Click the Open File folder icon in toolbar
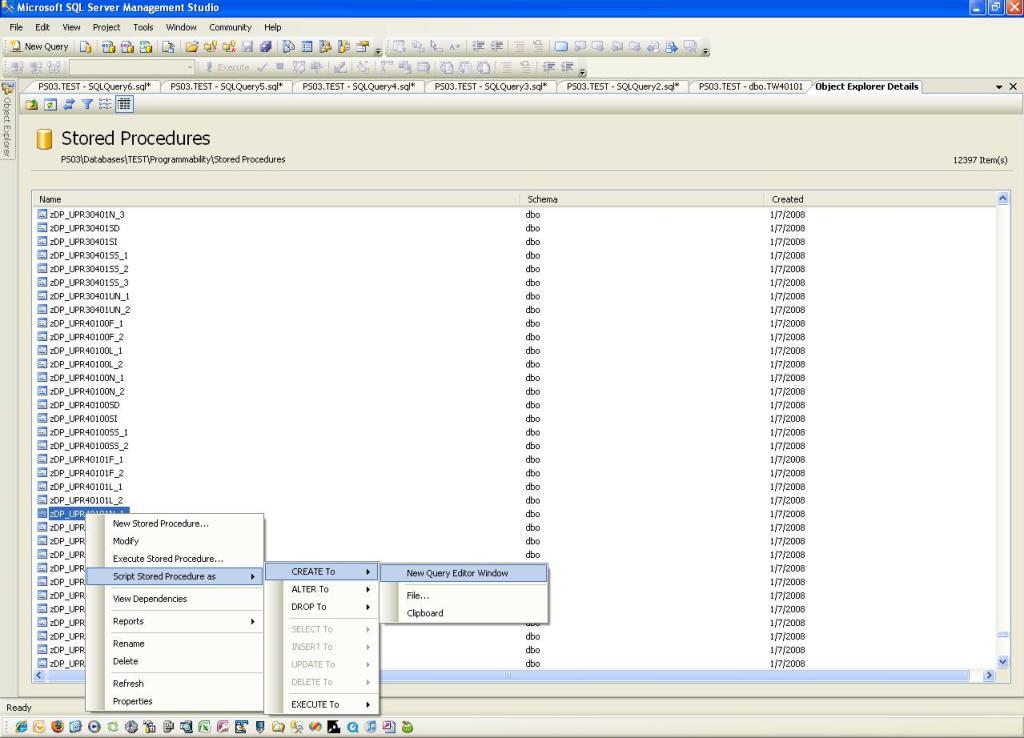 (x=191, y=46)
